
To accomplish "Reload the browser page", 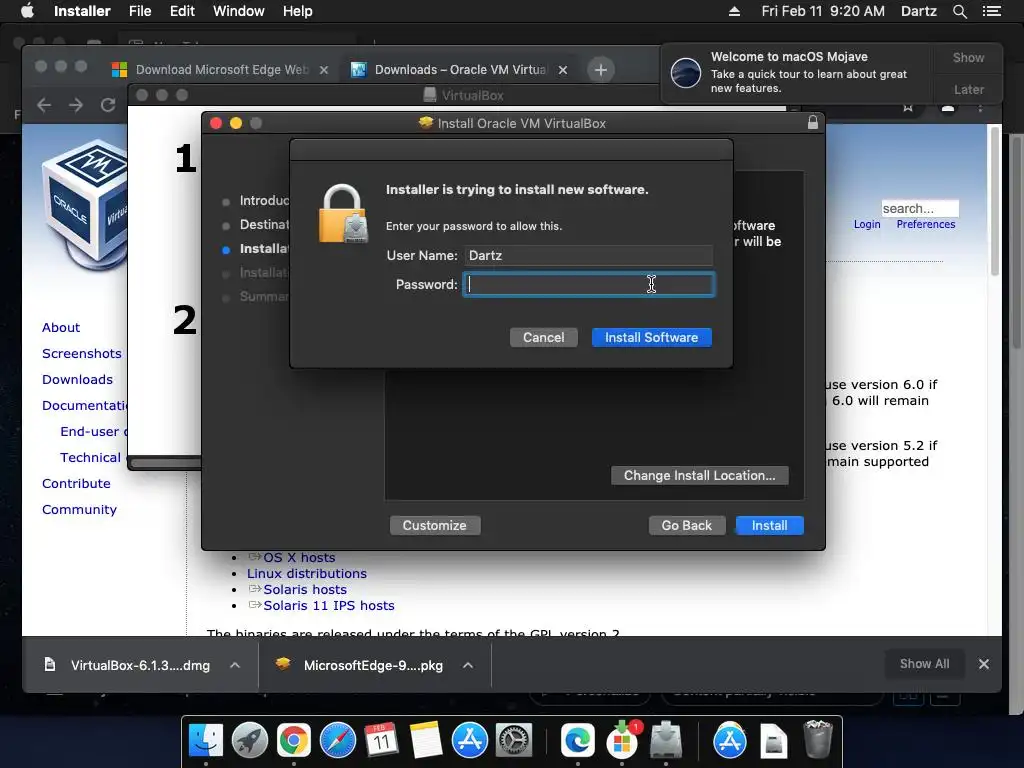I will pos(108,105).
